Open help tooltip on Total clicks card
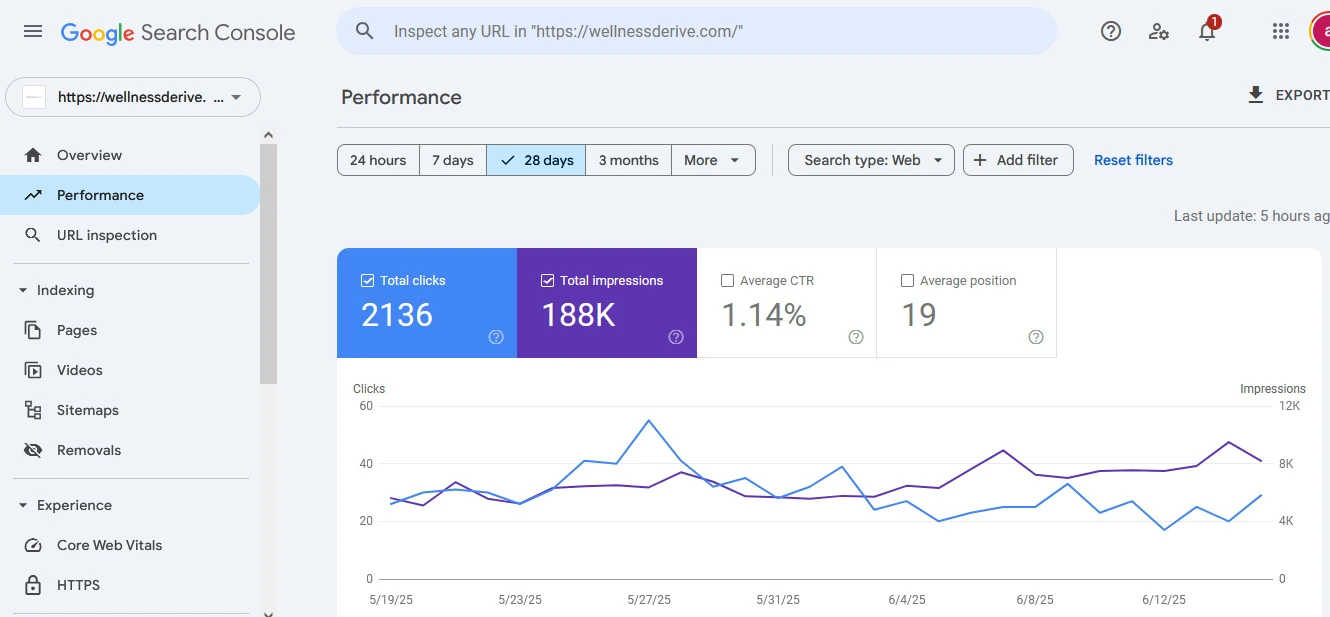Screen dimensions: 1330x617 tap(496, 337)
